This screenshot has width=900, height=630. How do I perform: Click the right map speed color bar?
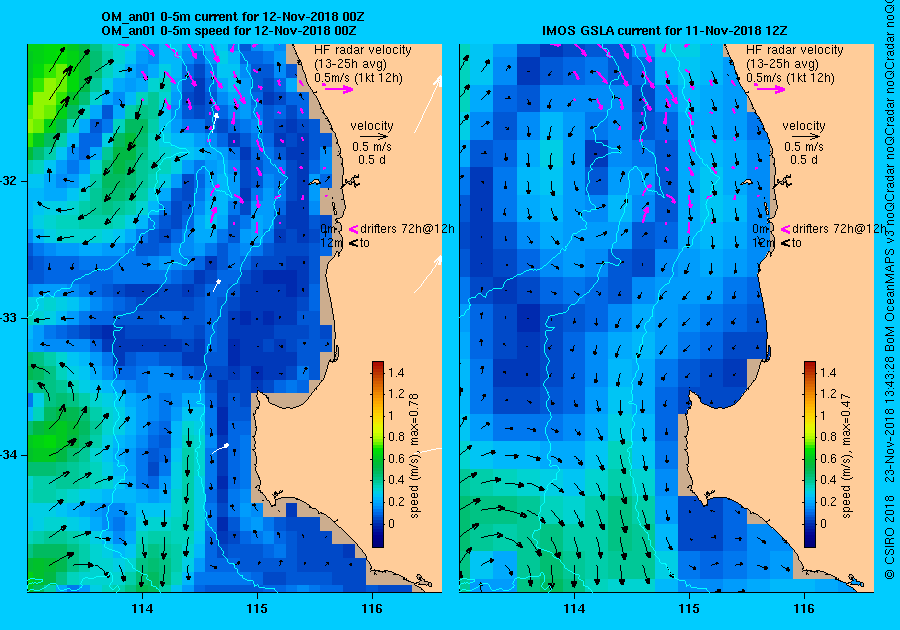pos(810,454)
